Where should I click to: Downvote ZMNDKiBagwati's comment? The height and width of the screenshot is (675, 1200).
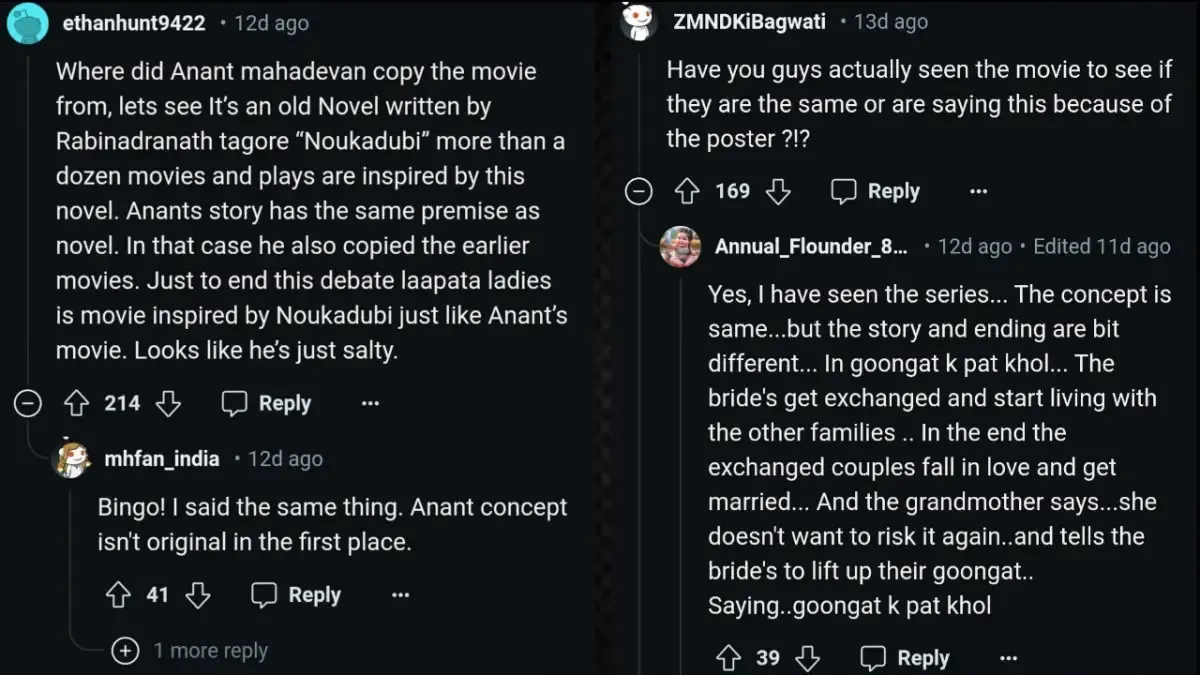point(778,190)
